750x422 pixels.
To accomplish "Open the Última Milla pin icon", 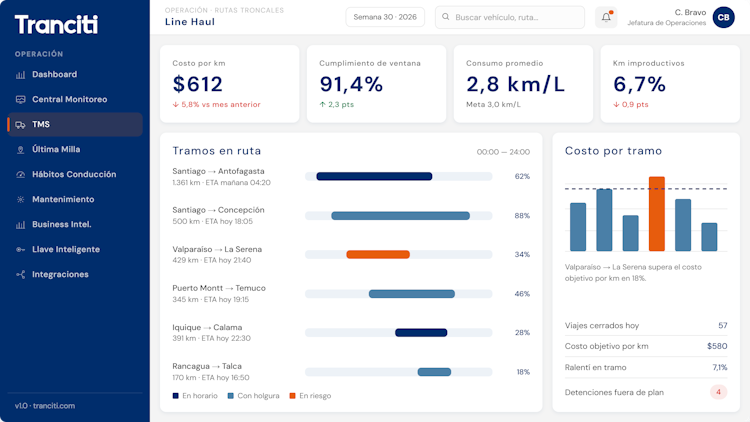I will [21, 150].
